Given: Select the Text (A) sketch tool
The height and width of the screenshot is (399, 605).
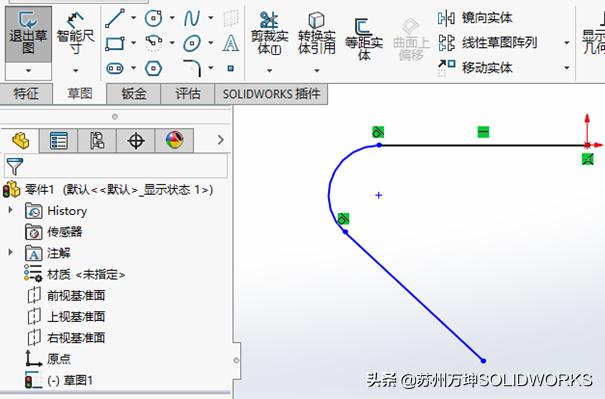Looking at the screenshot, I should point(230,43).
